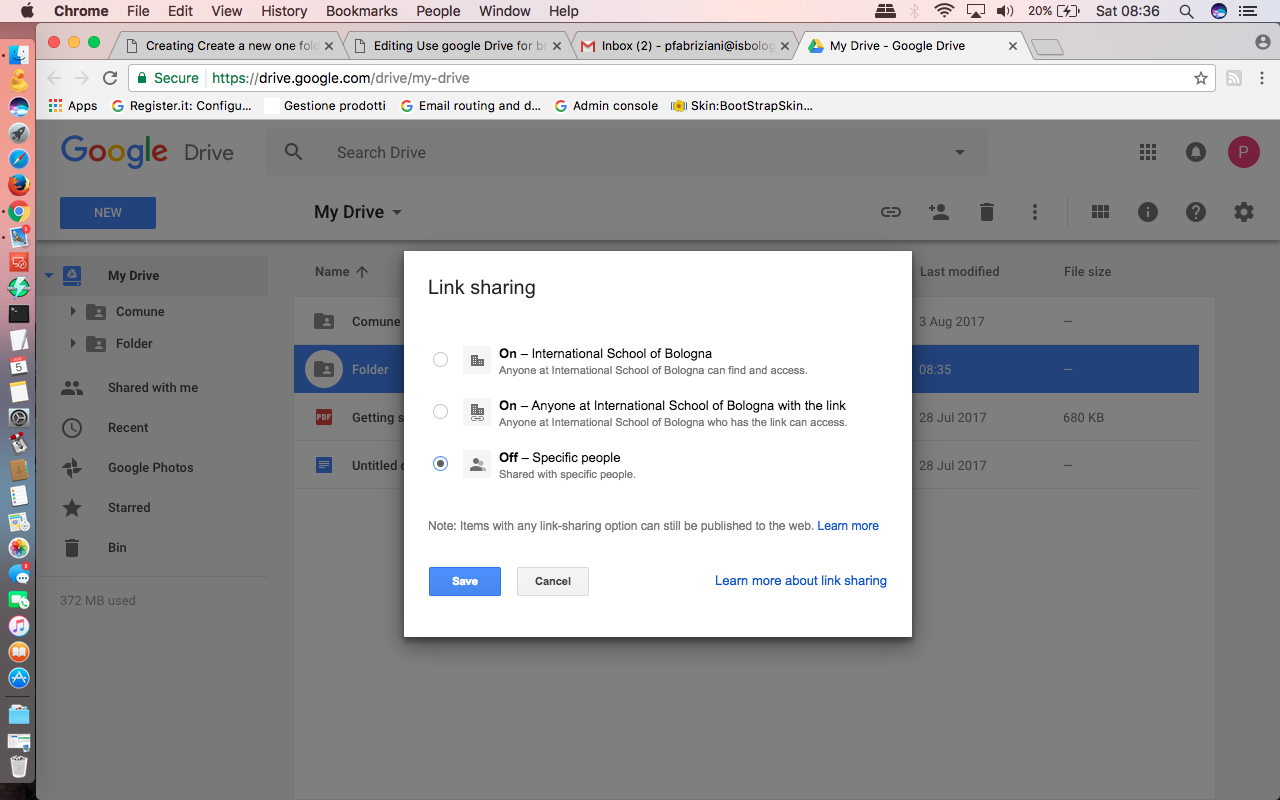
Task: Expand the Comune folder in sidebar
Action: tap(73, 312)
